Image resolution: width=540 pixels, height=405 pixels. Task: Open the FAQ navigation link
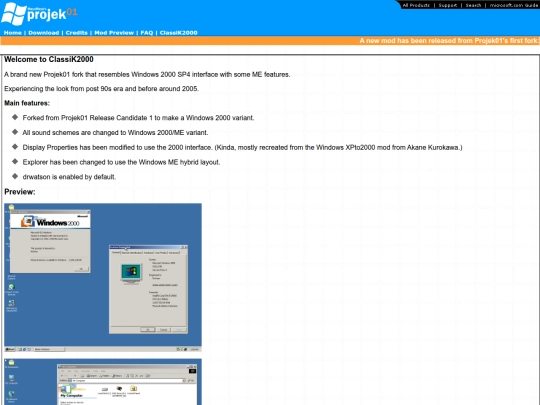[x=147, y=33]
